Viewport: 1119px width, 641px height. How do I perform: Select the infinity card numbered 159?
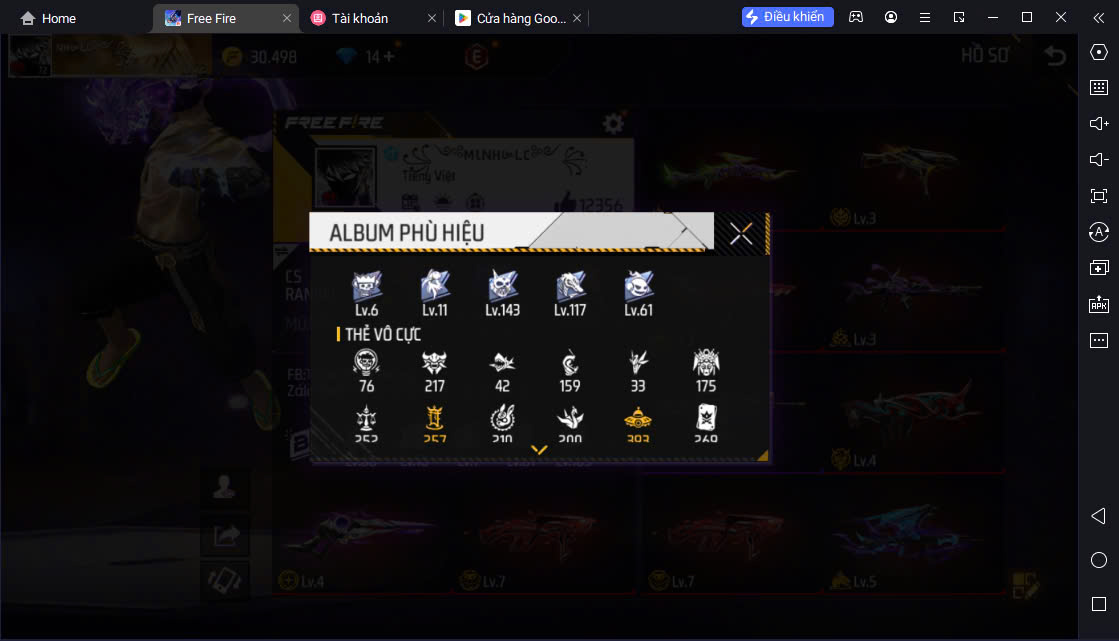point(569,372)
